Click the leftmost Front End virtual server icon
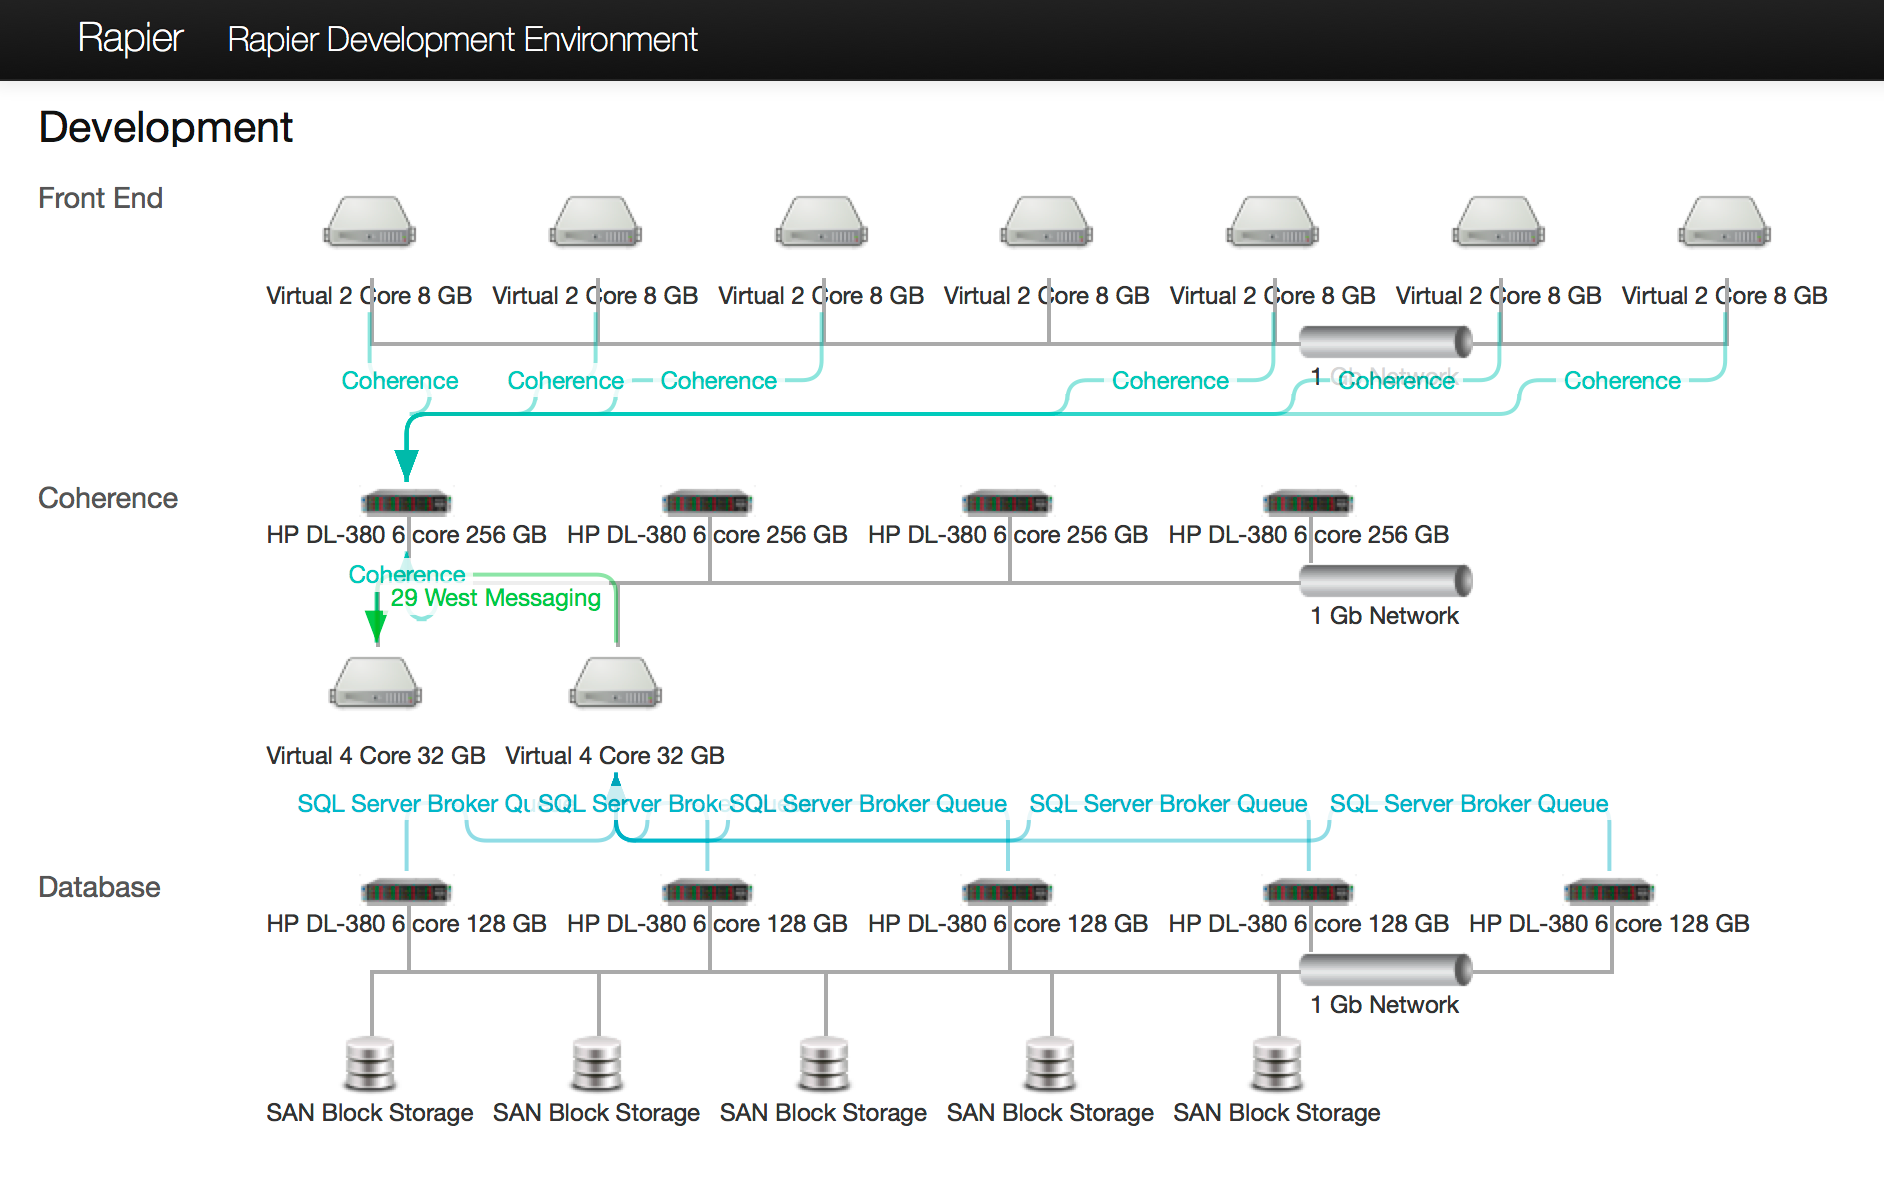The width and height of the screenshot is (1884, 1190). (x=369, y=222)
